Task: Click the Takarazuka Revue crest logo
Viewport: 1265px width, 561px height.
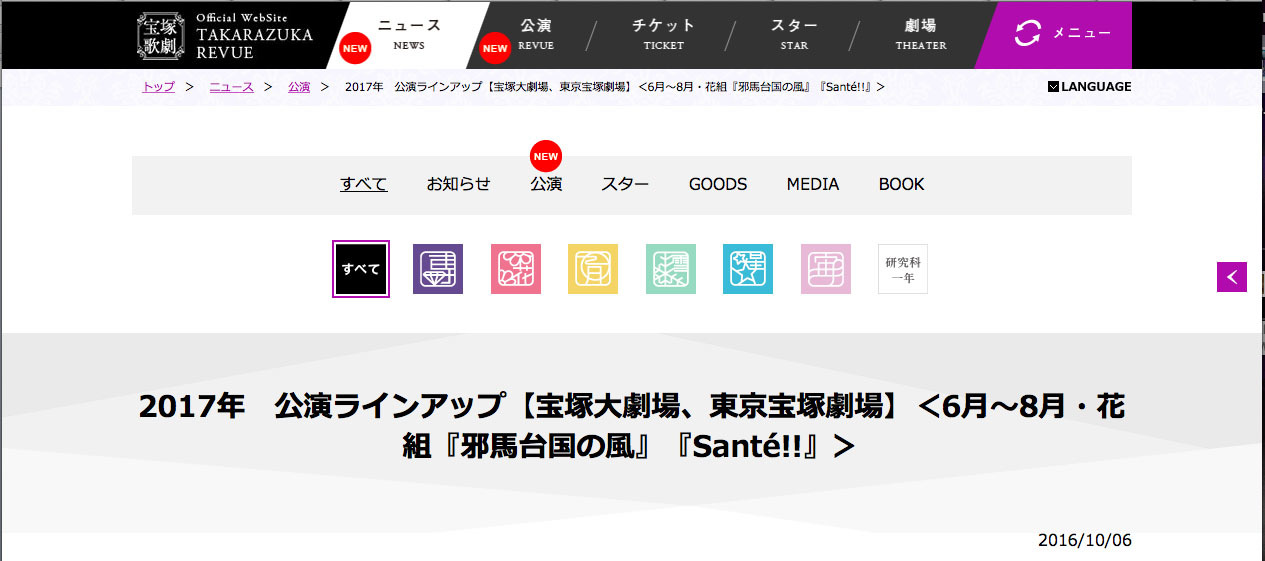Action: [162, 35]
